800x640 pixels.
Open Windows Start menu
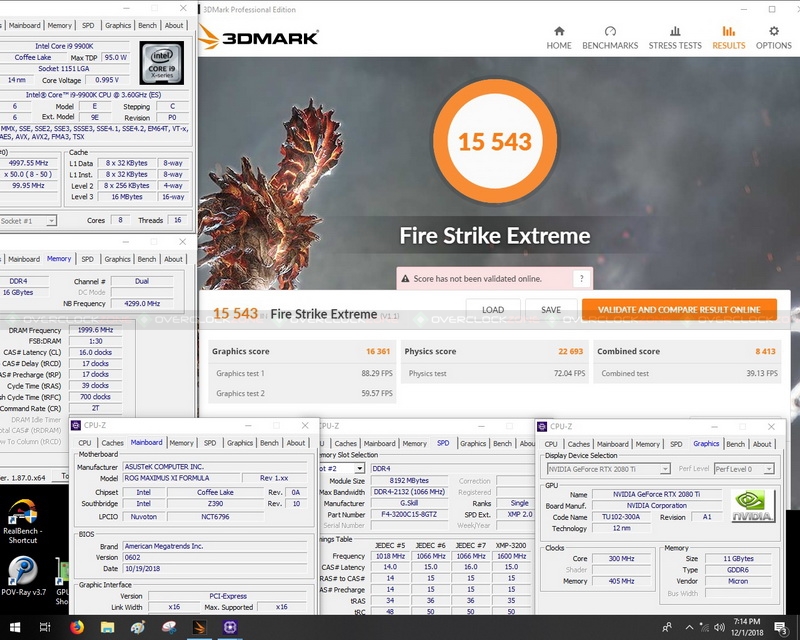click(x=14, y=627)
